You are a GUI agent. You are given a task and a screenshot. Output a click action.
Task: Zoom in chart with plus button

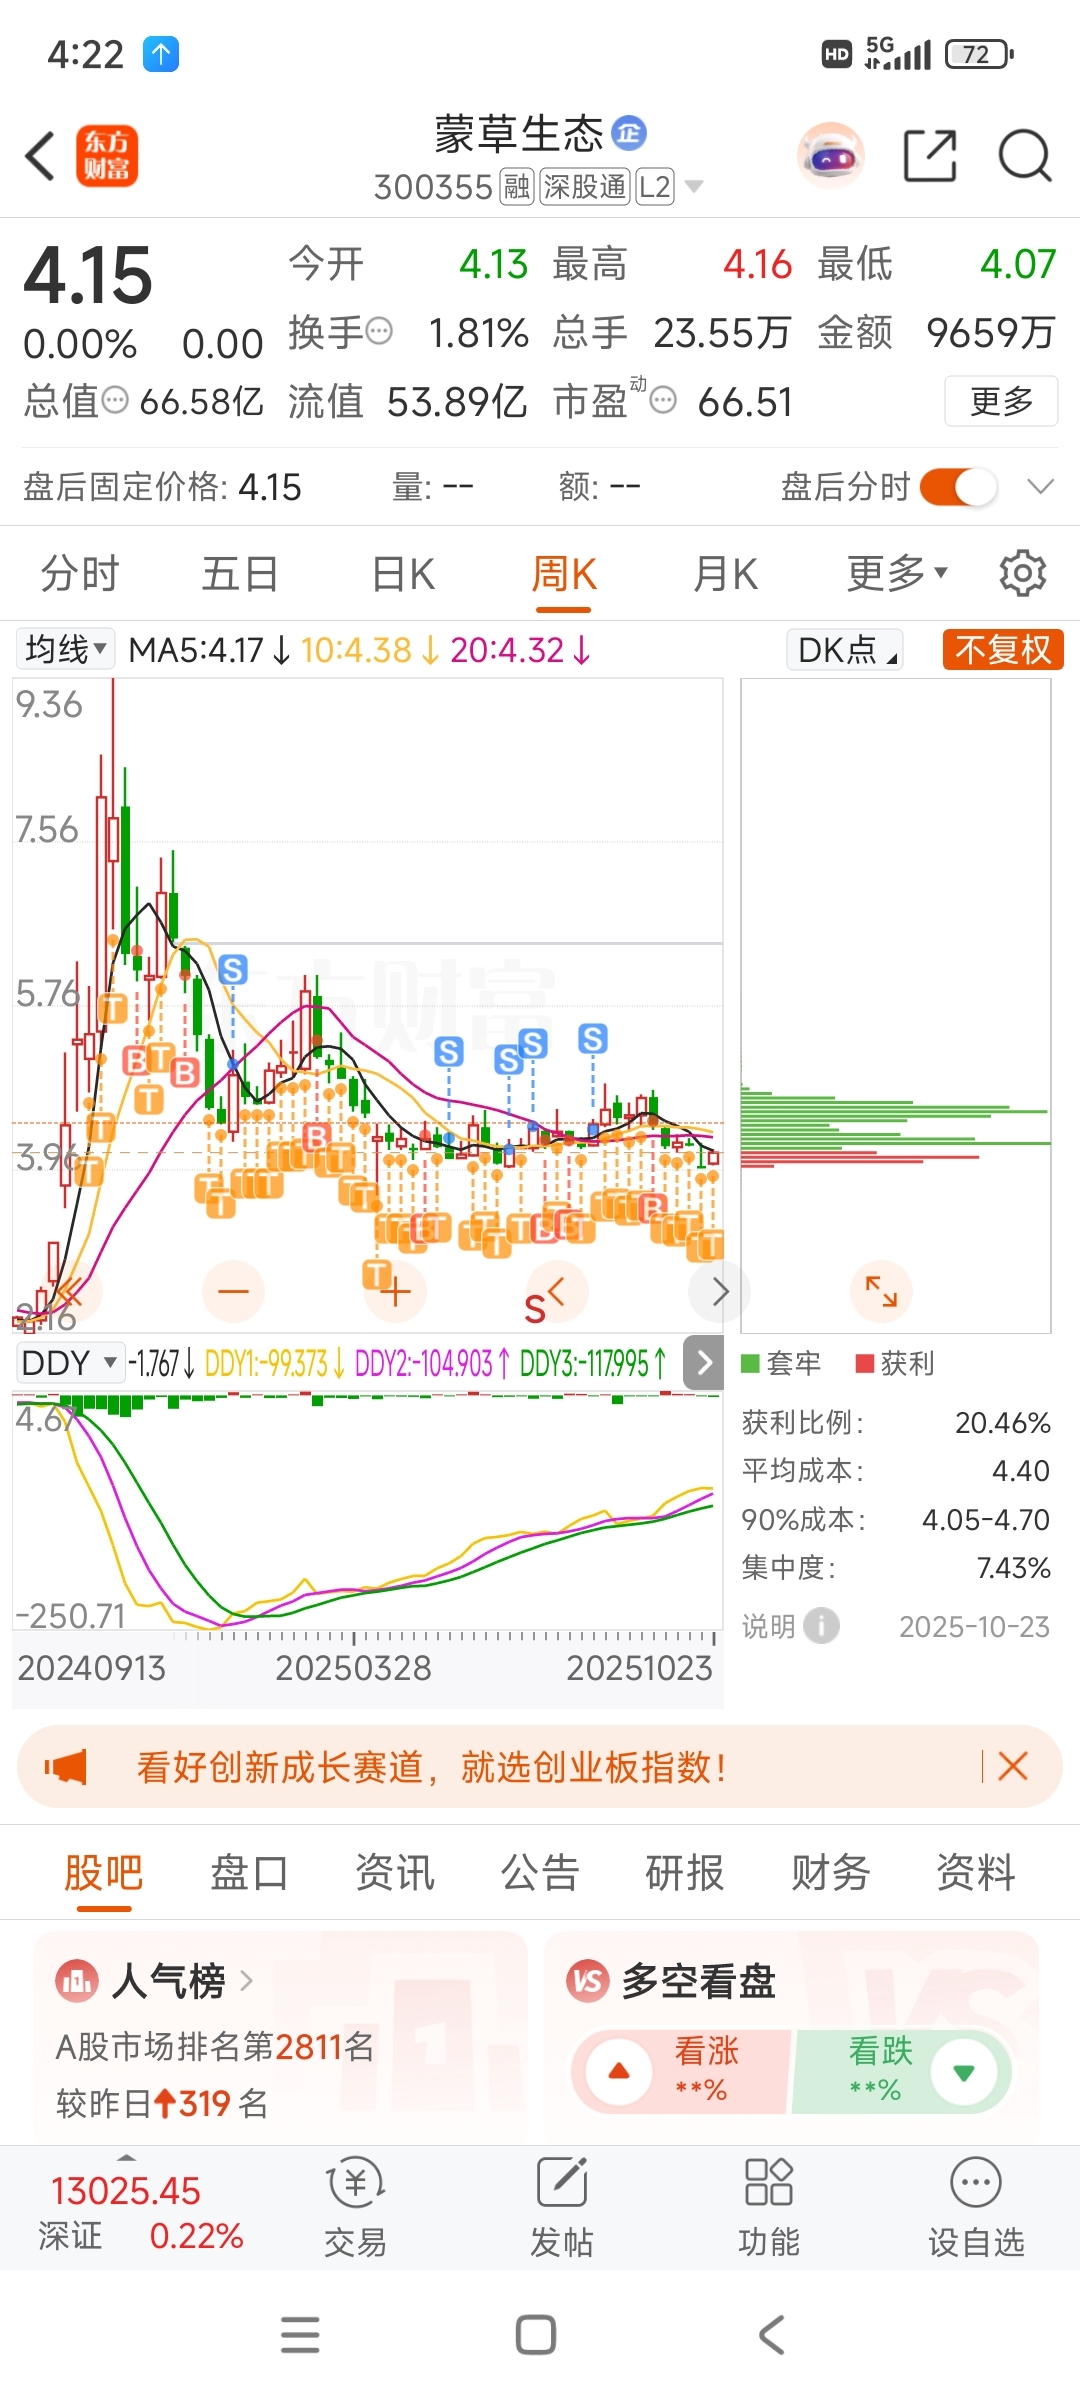coord(395,1291)
